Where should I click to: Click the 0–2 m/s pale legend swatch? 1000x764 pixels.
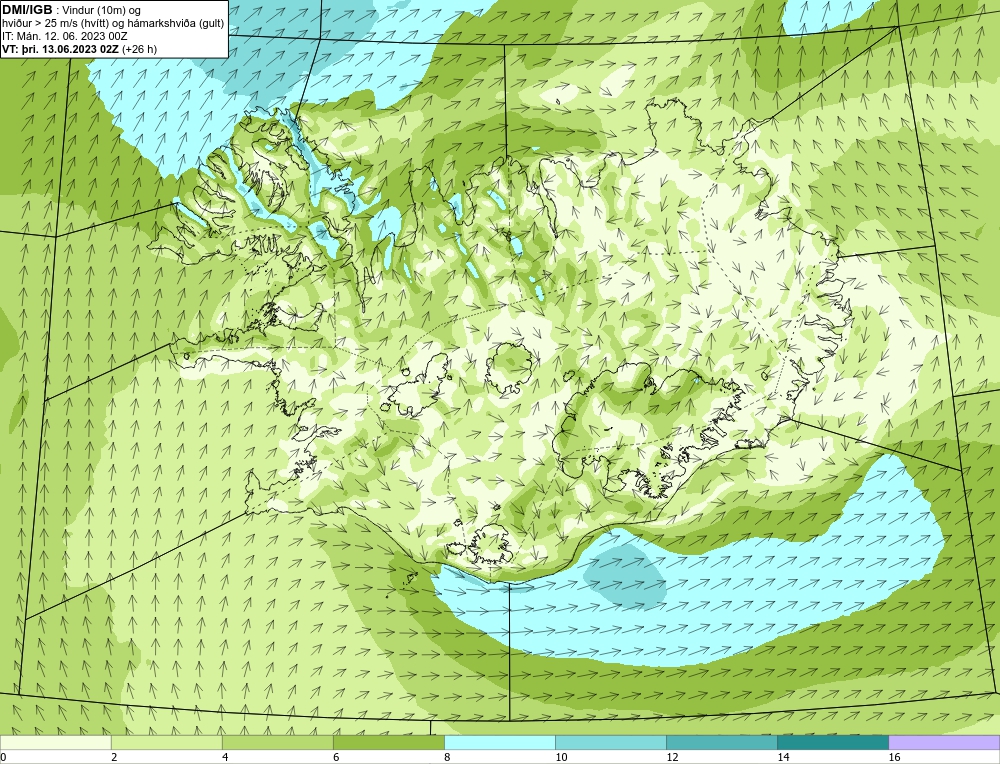(x=55, y=742)
